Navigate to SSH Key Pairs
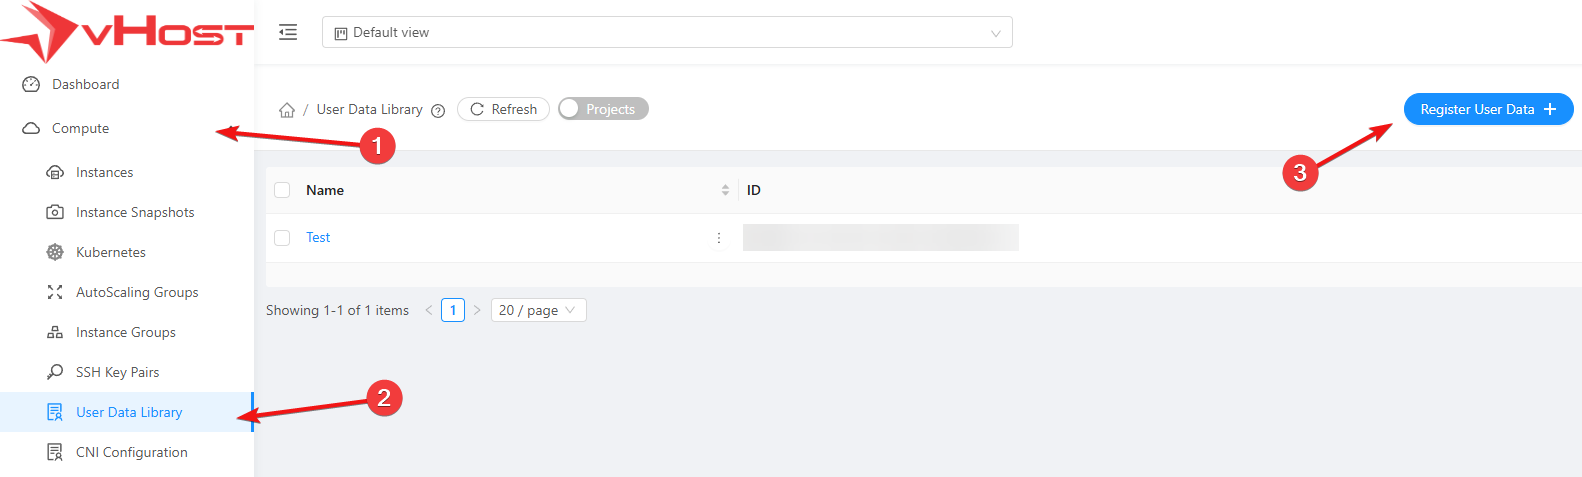The width and height of the screenshot is (1582, 477). point(117,372)
